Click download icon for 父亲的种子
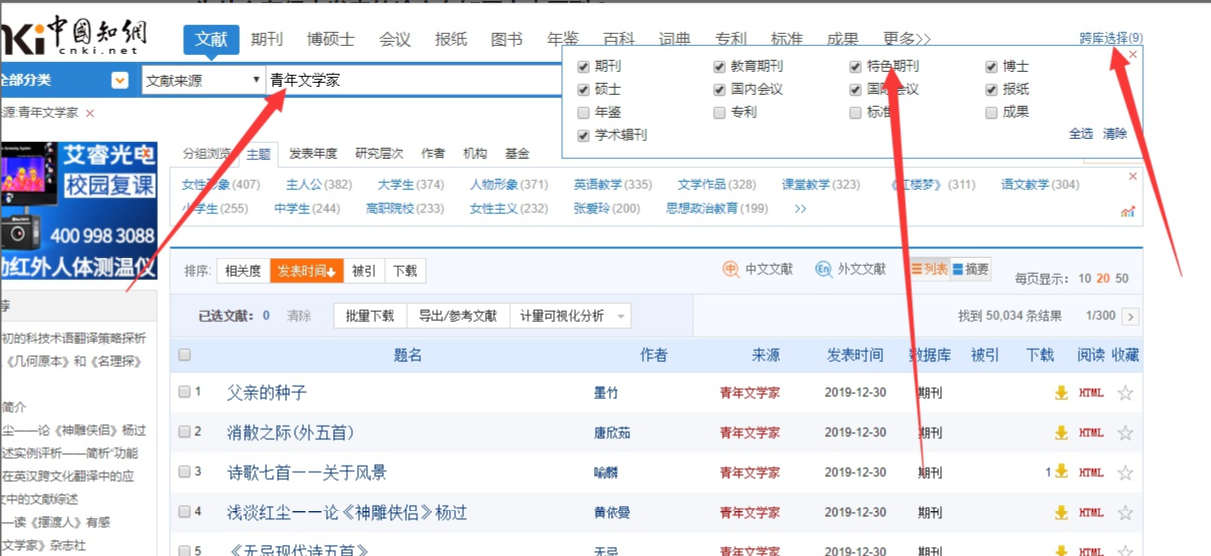Viewport: 1211px width, 556px height. (x=1061, y=393)
